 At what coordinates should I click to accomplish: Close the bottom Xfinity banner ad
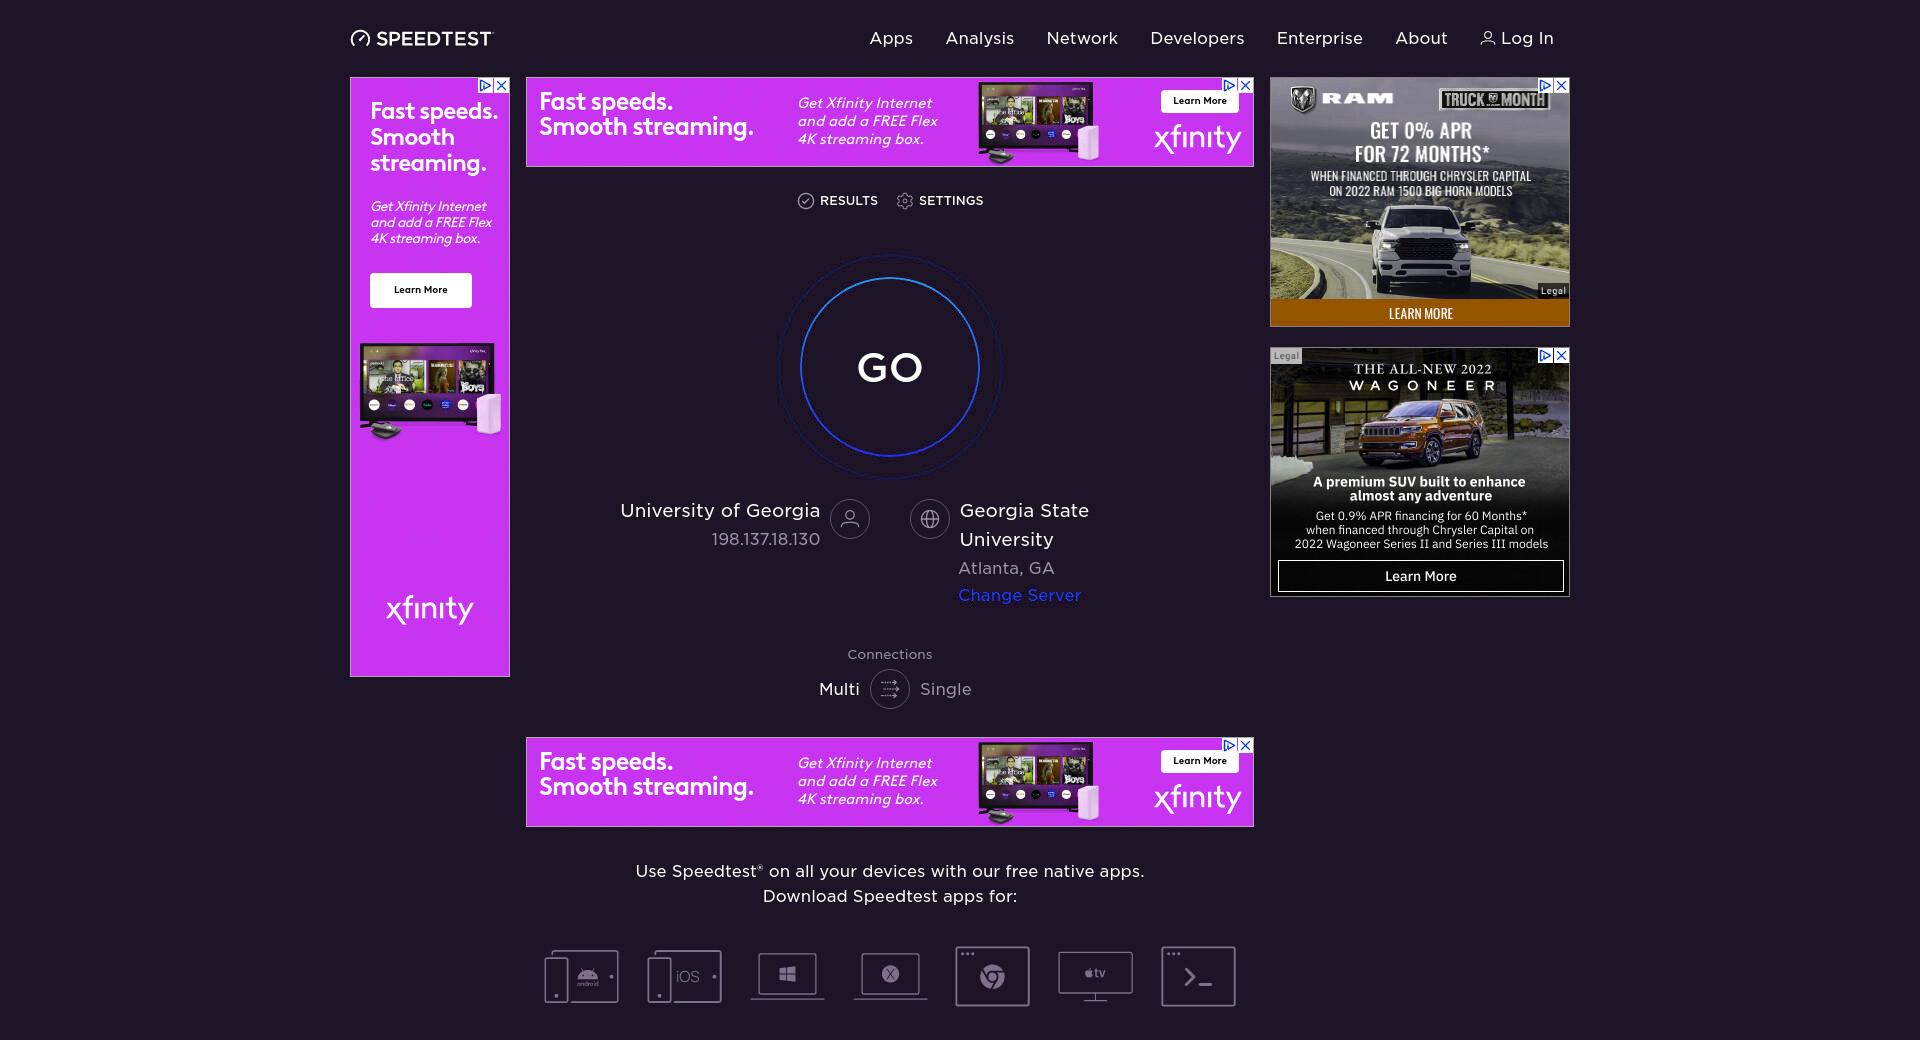coord(1246,745)
